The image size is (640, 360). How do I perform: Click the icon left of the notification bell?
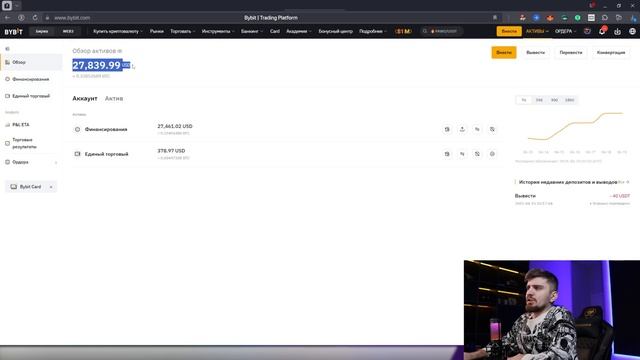click(x=587, y=31)
